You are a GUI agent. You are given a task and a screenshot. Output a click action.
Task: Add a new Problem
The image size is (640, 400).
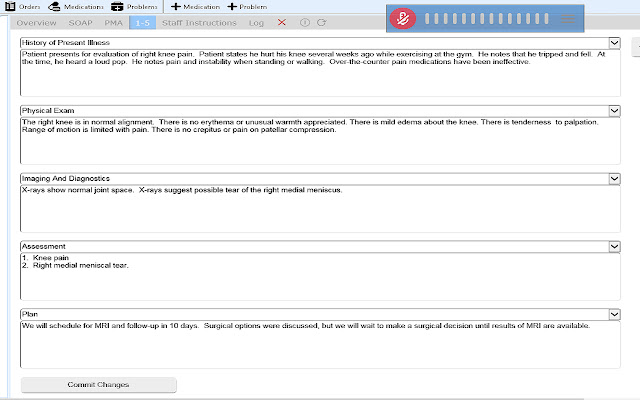(x=247, y=7)
